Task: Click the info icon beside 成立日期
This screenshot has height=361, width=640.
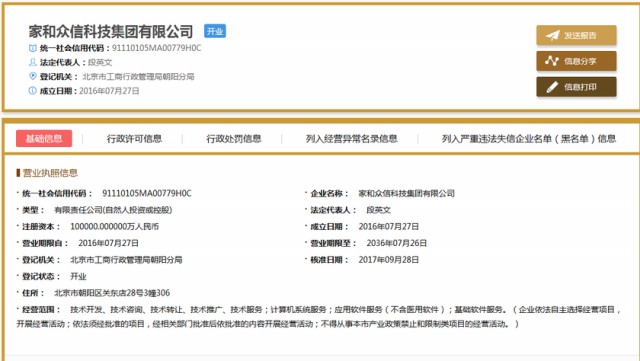Action: pos(33,91)
